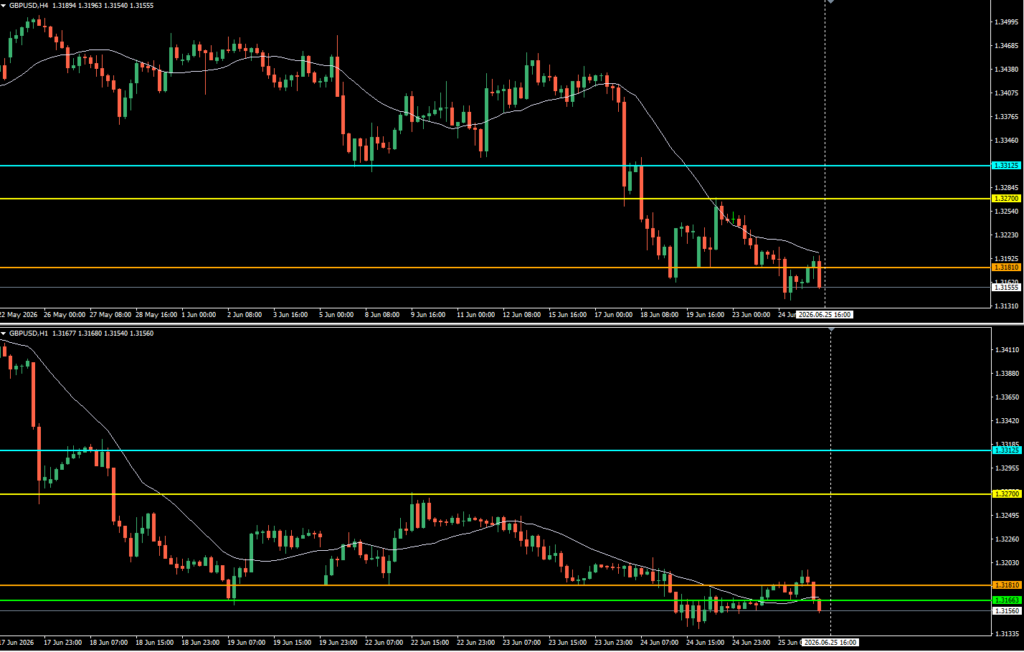Click orange 1.31810 price tag in H4 chart
Viewport: 1024px width, 652px height.
1006,268
